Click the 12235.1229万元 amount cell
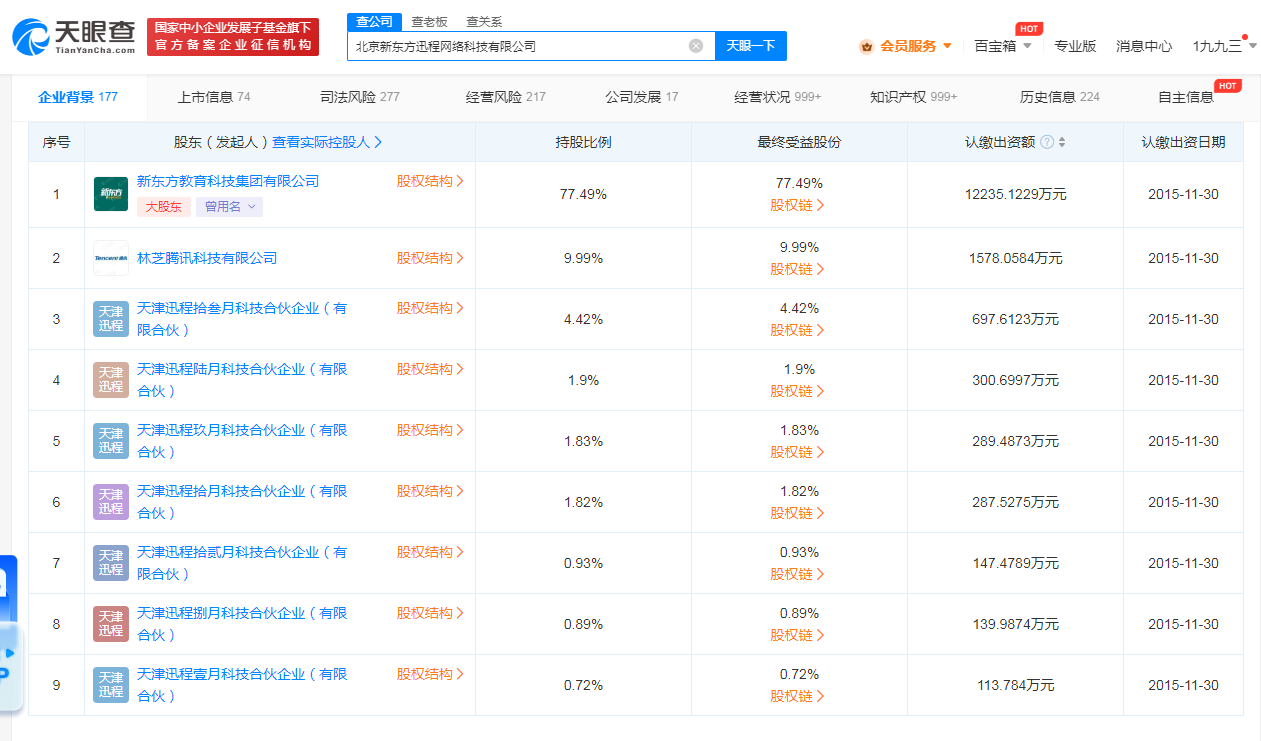 coord(1015,194)
